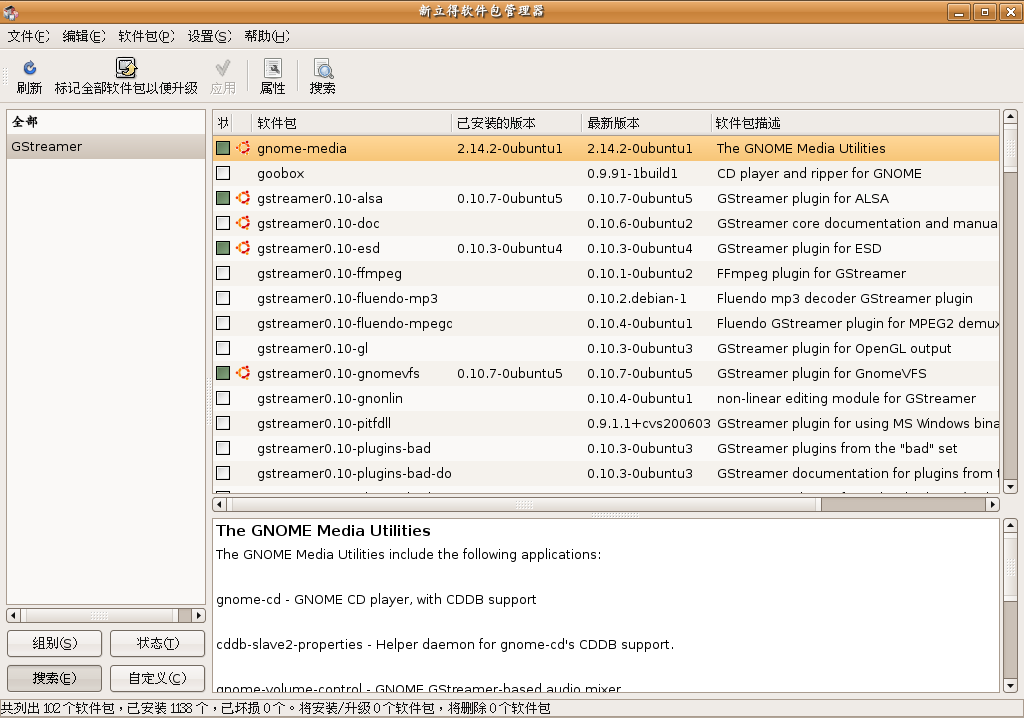Click the status bar package count text
The image size is (1024, 718).
point(276,708)
